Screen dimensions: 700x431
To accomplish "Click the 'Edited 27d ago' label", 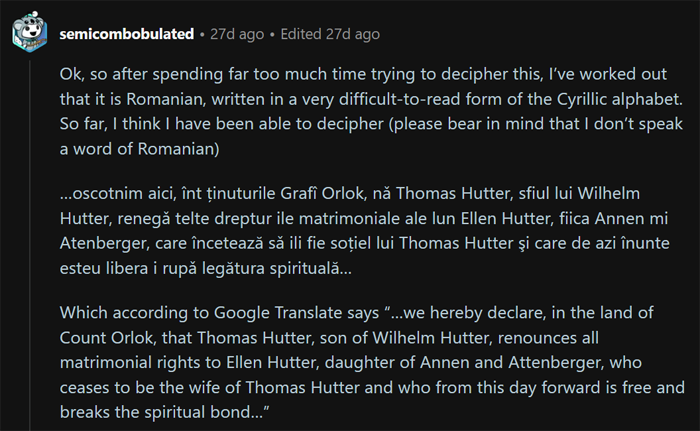I will (331, 34).
